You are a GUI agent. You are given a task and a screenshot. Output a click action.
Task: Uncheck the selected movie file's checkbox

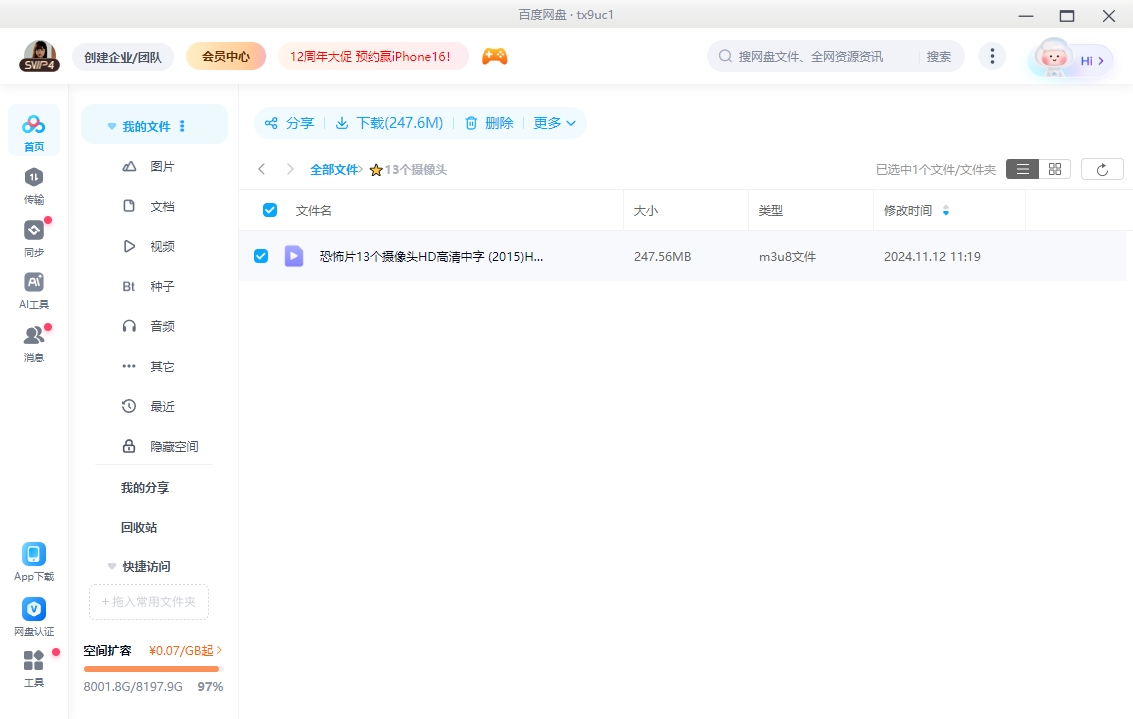(x=261, y=256)
